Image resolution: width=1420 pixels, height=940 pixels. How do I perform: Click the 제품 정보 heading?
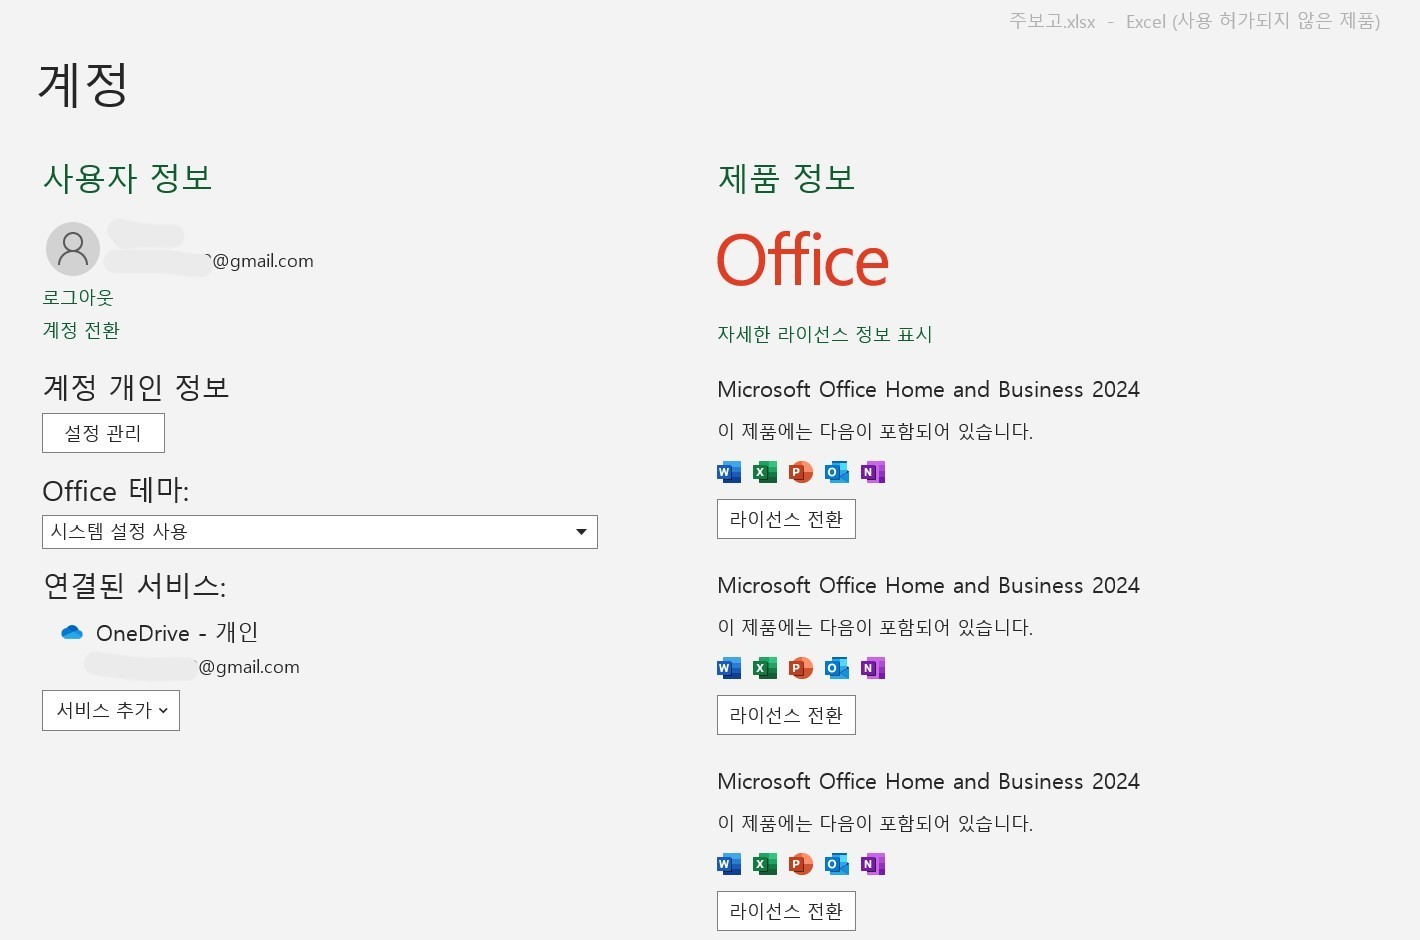pos(786,178)
